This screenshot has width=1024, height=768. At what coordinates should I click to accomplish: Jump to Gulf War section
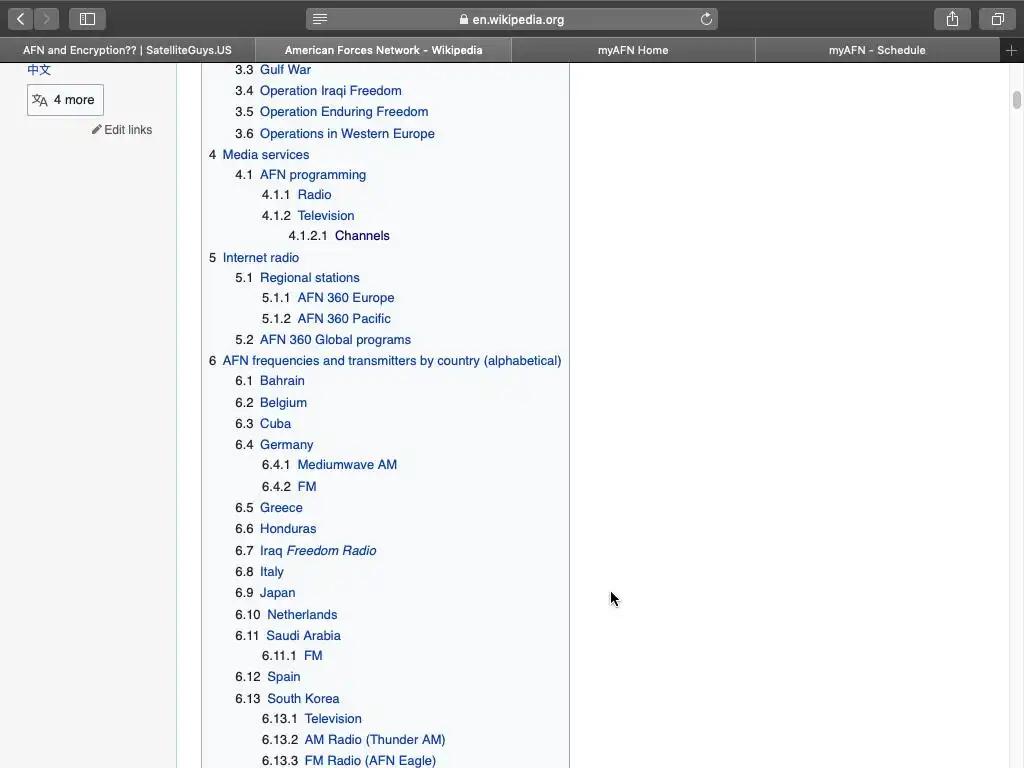285,69
